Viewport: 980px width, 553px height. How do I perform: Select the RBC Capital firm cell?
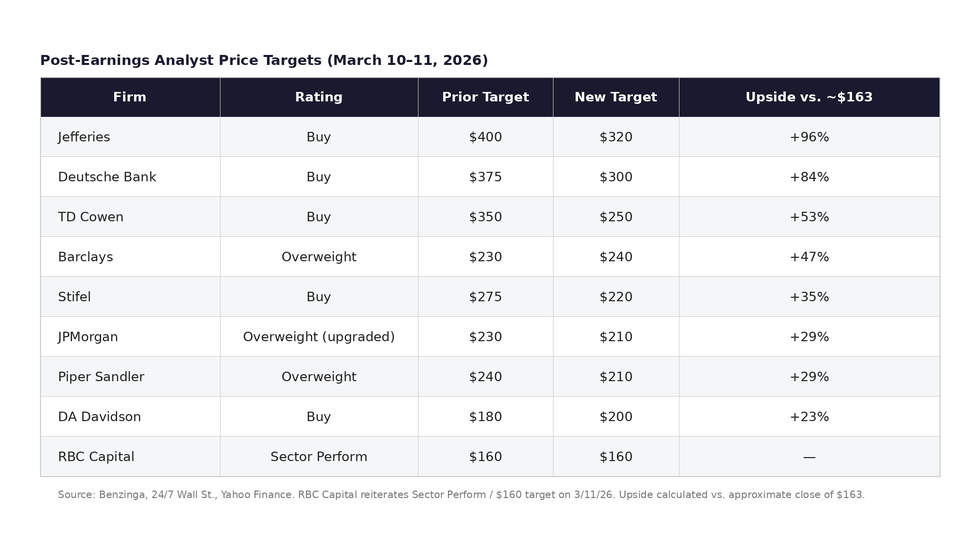[96, 457]
